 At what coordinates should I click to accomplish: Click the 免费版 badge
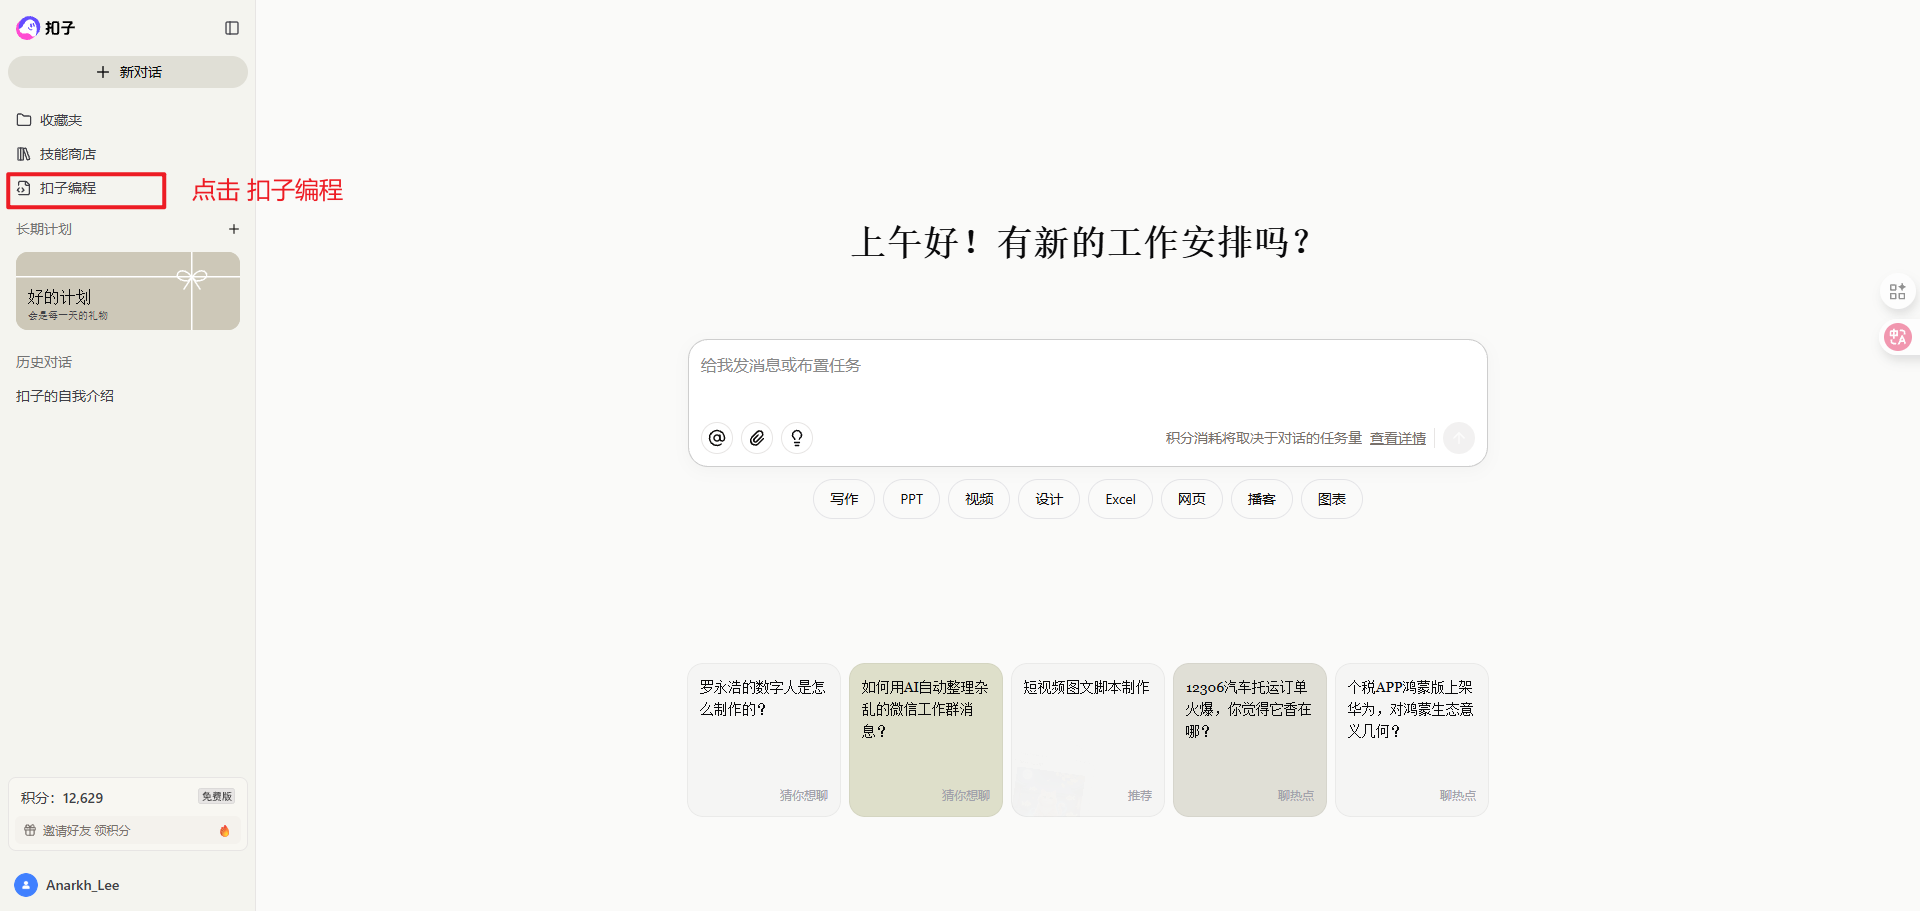click(x=217, y=797)
